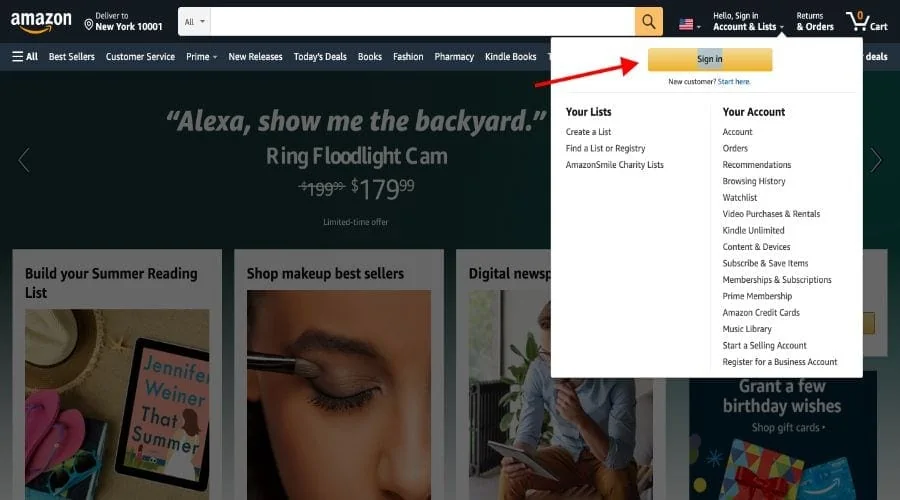Open the Deliver to New York 10001 location
Viewport: 900px width, 500px height.
point(123,21)
